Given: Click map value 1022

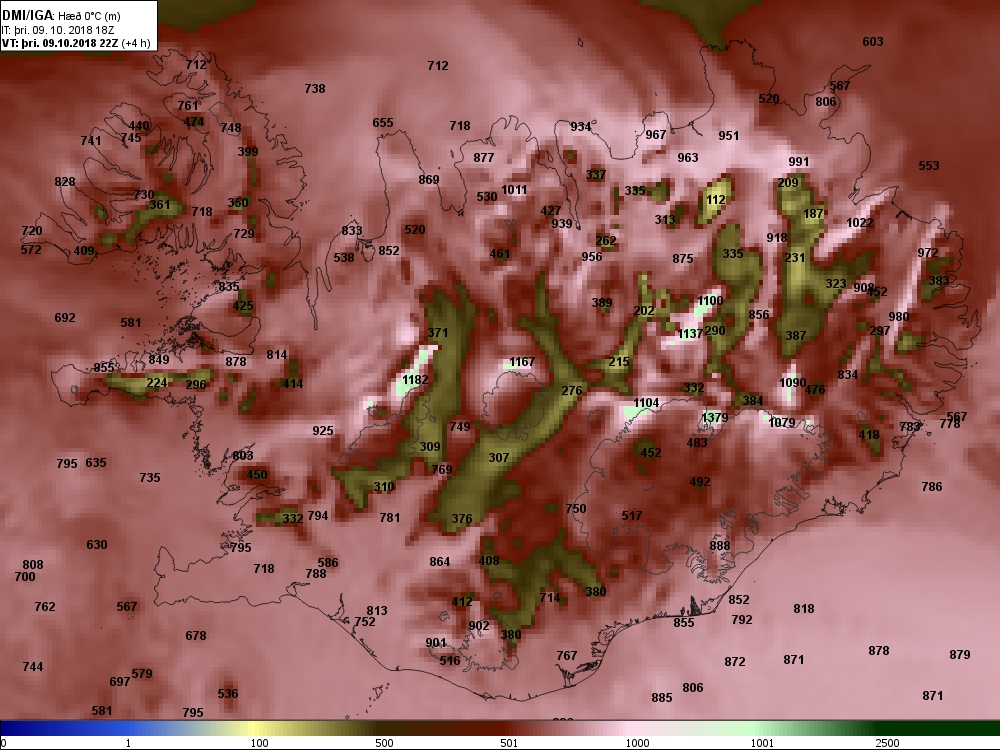Looking at the screenshot, I should (x=860, y=223).
